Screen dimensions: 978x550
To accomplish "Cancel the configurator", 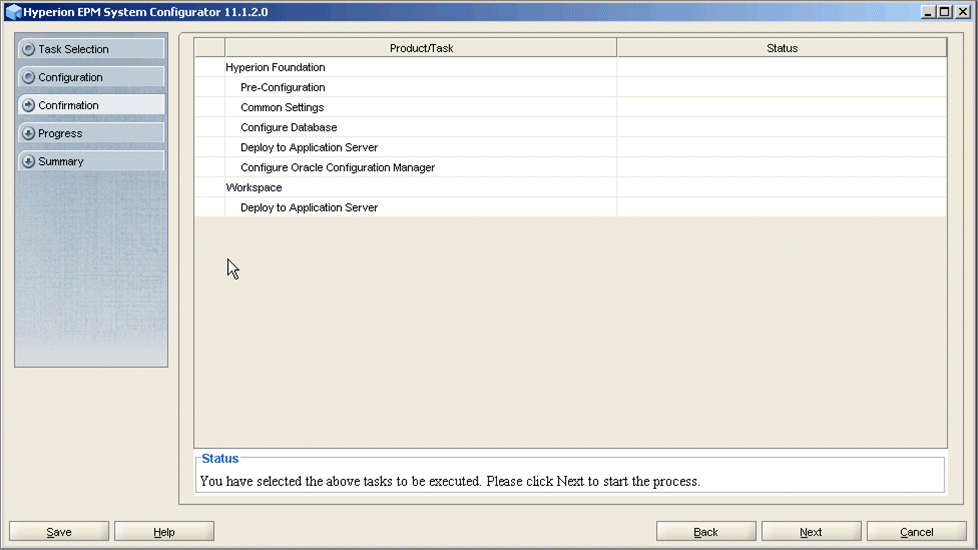I will point(916,531).
